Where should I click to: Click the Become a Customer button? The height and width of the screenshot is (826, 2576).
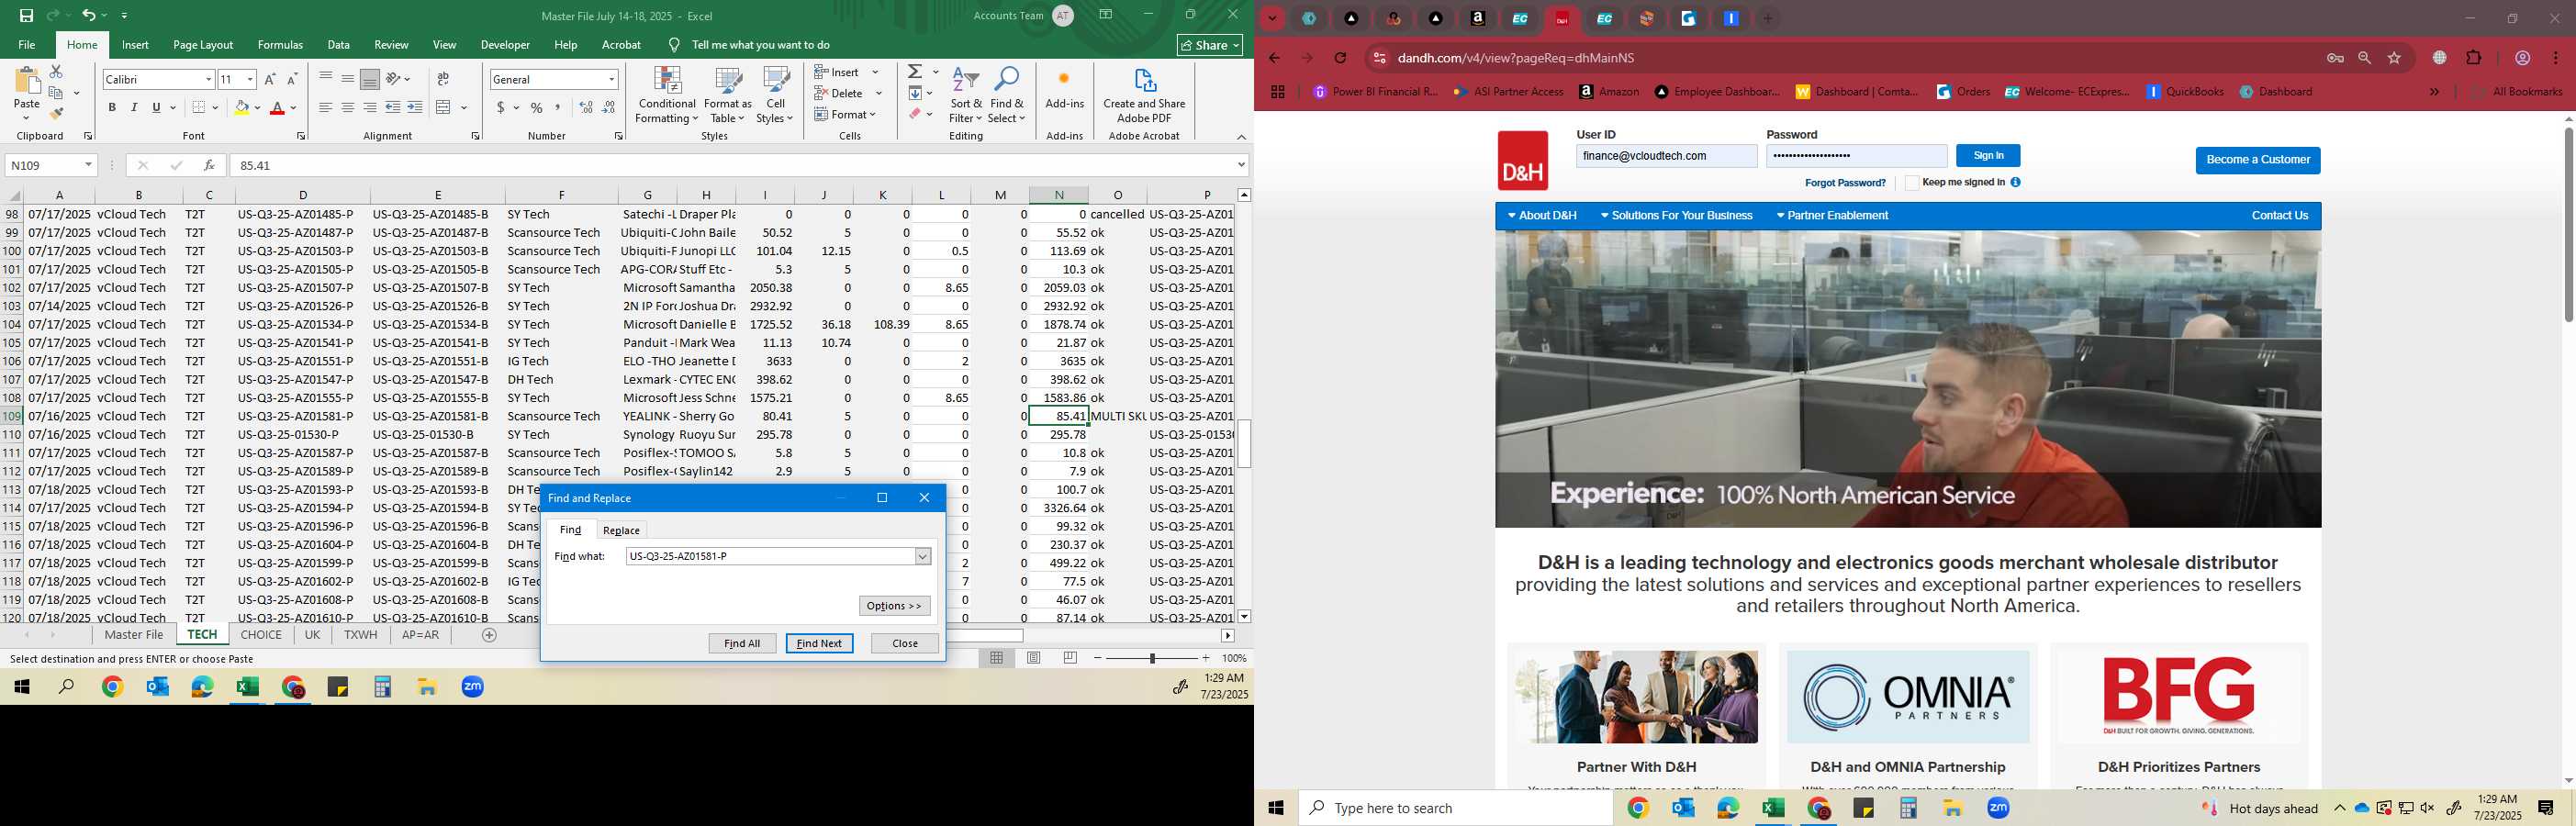click(2257, 160)
